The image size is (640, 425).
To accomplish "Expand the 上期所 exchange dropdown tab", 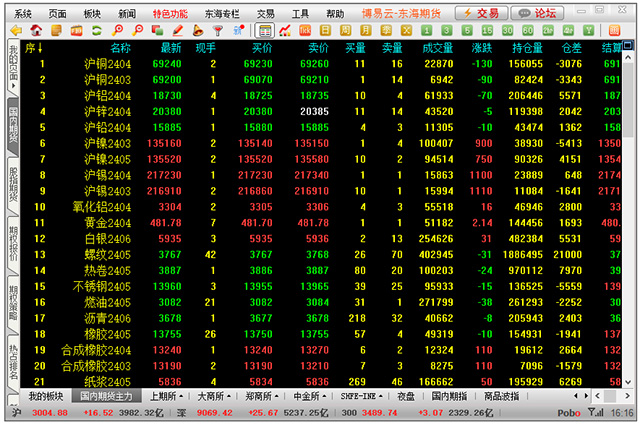I will point(167,396).
